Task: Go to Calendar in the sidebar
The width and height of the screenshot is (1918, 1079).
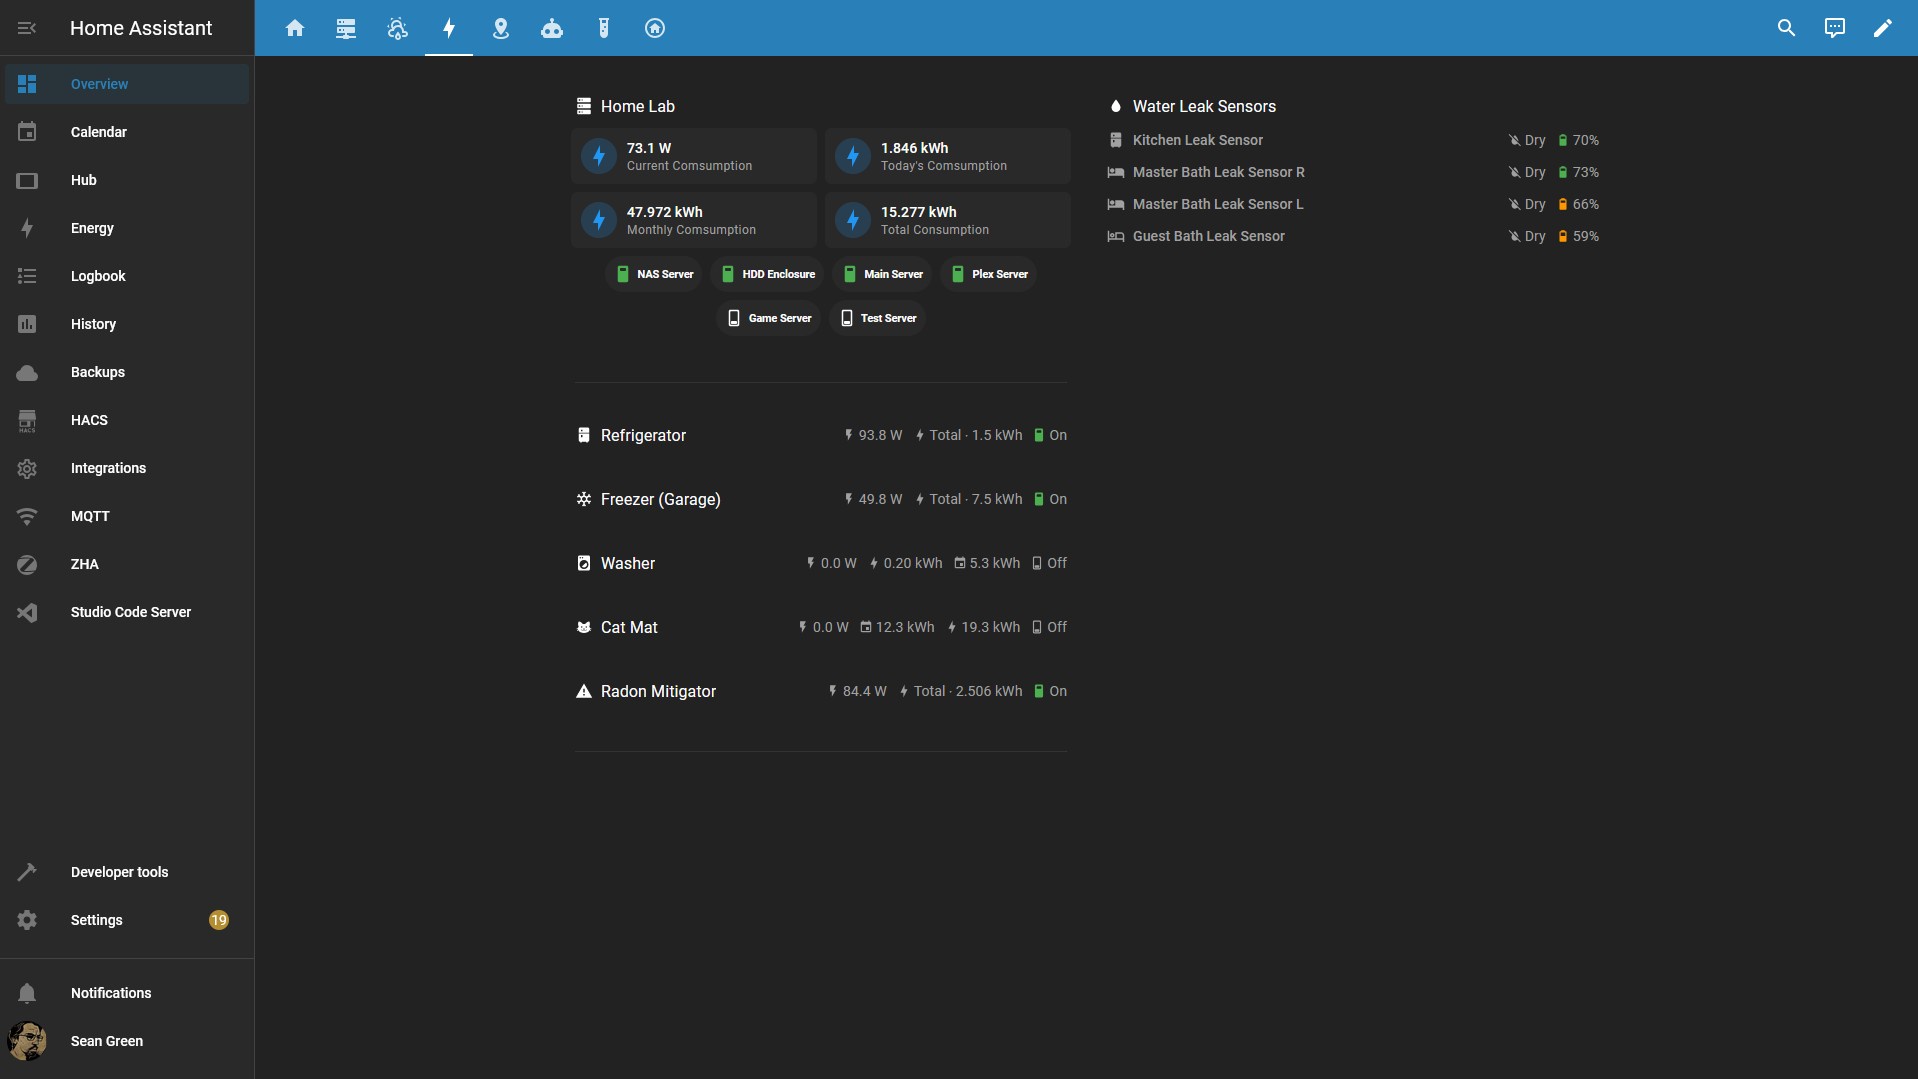Action: 127,132
